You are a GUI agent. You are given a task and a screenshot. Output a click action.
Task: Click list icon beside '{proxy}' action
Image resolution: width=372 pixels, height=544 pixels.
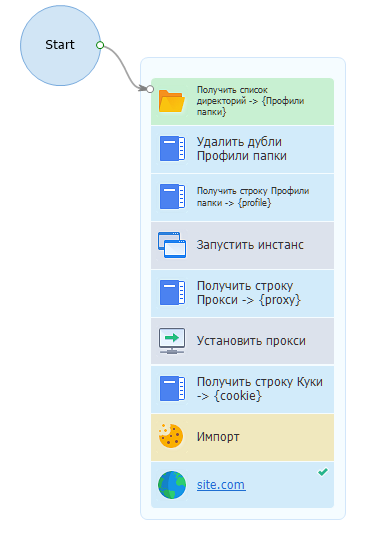172,292
